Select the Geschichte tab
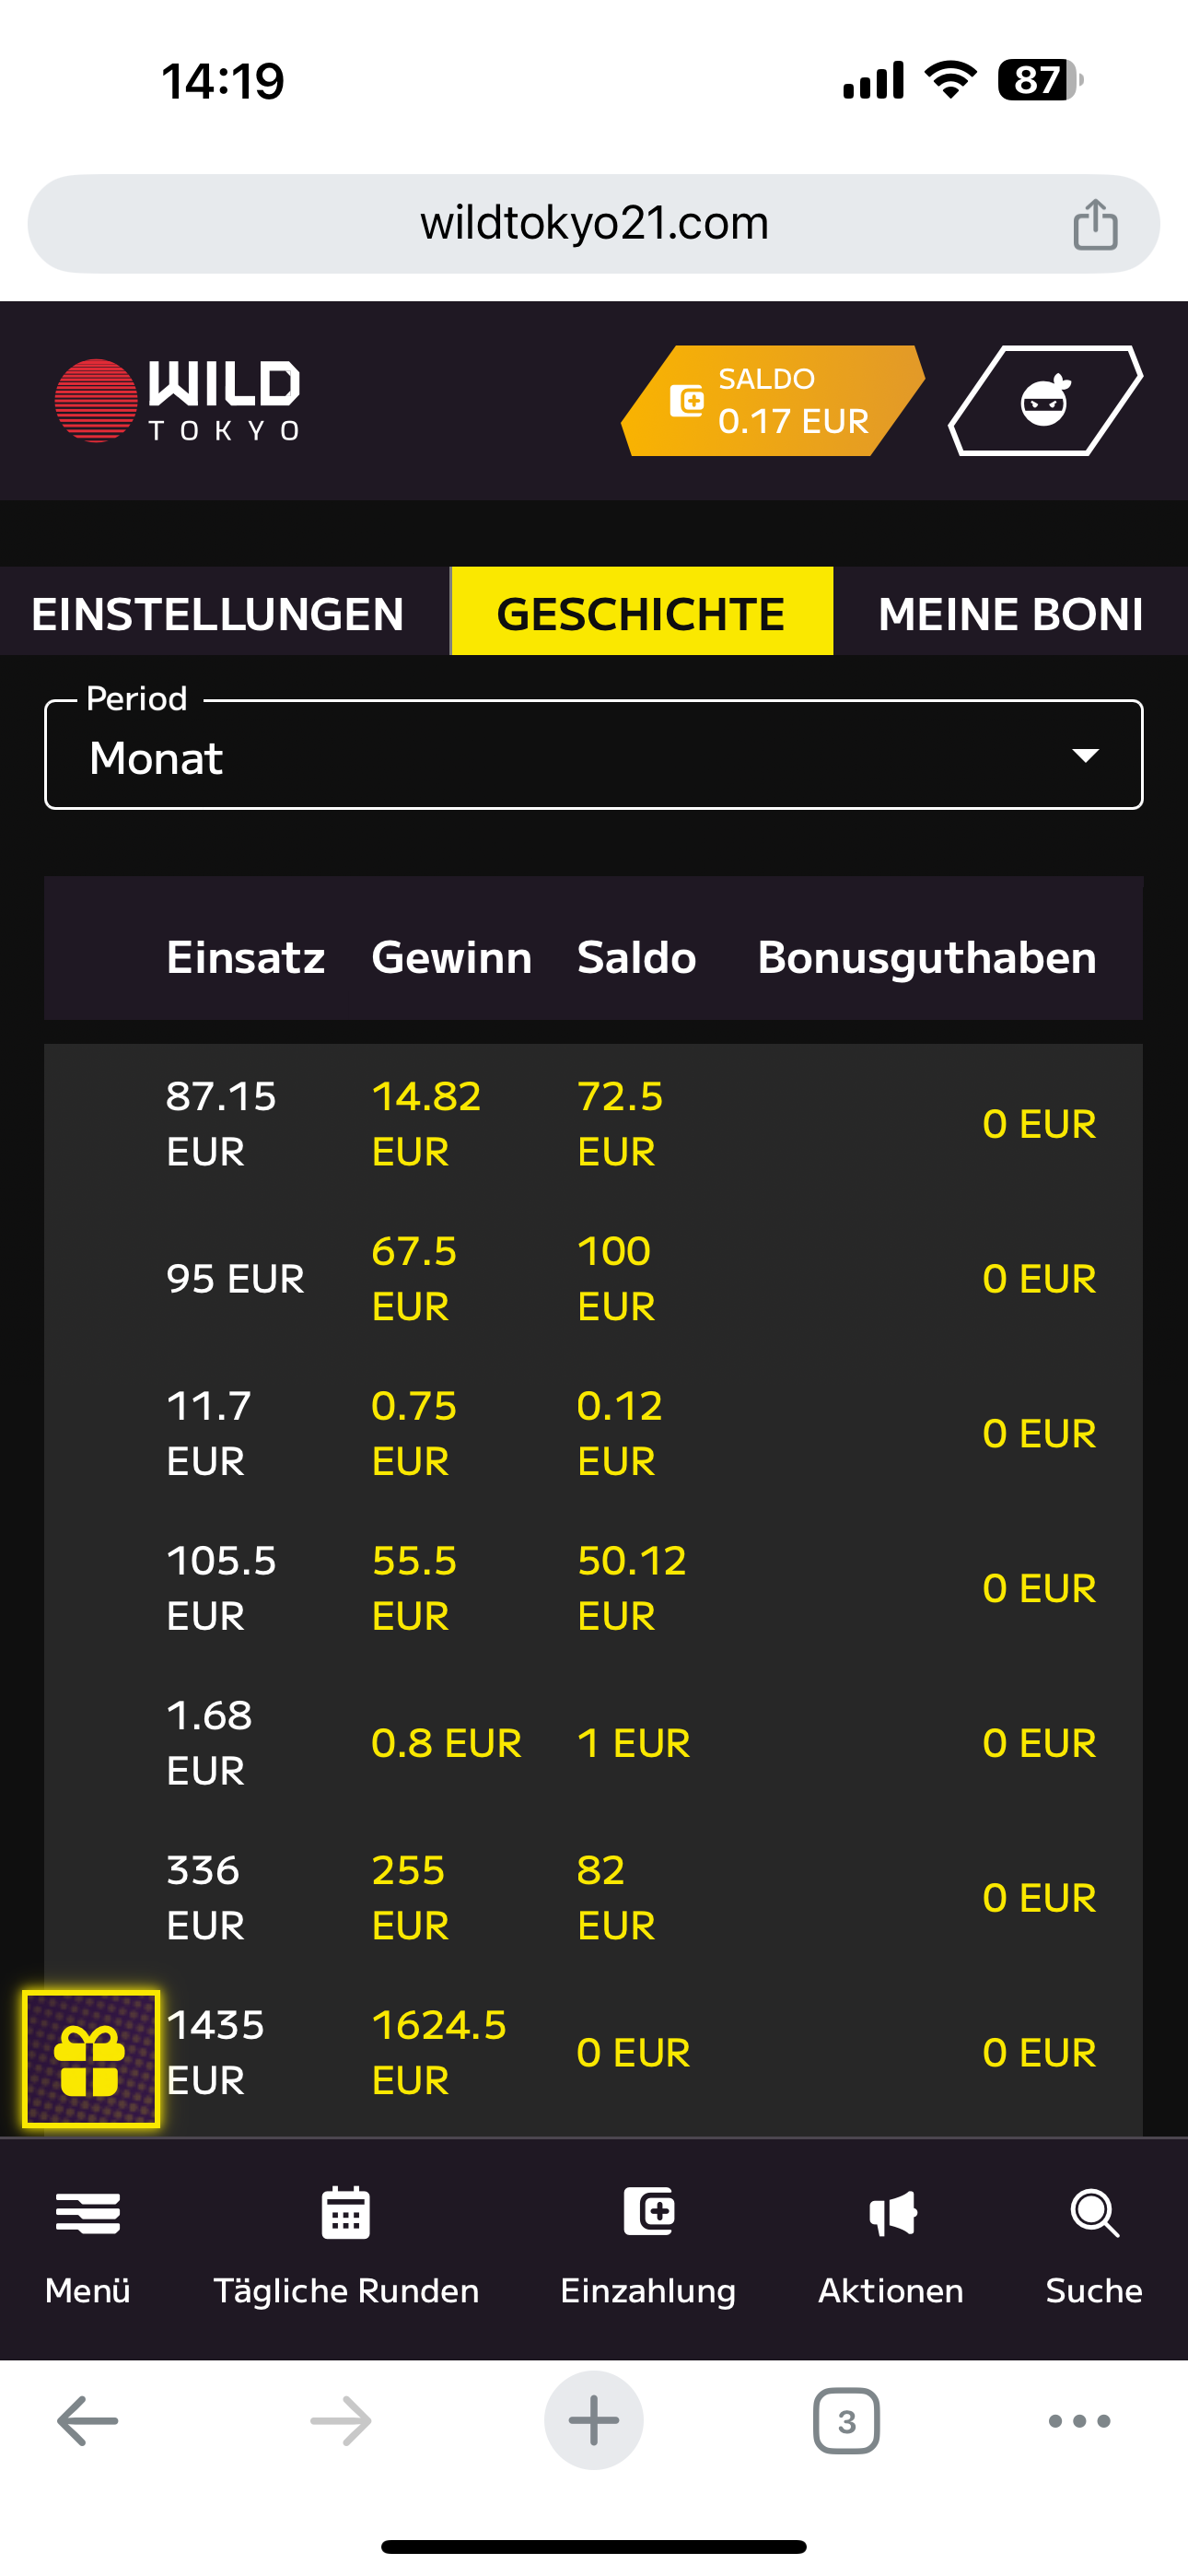Viewport: 1188px width, 2576px height. (x=641, y=613)
